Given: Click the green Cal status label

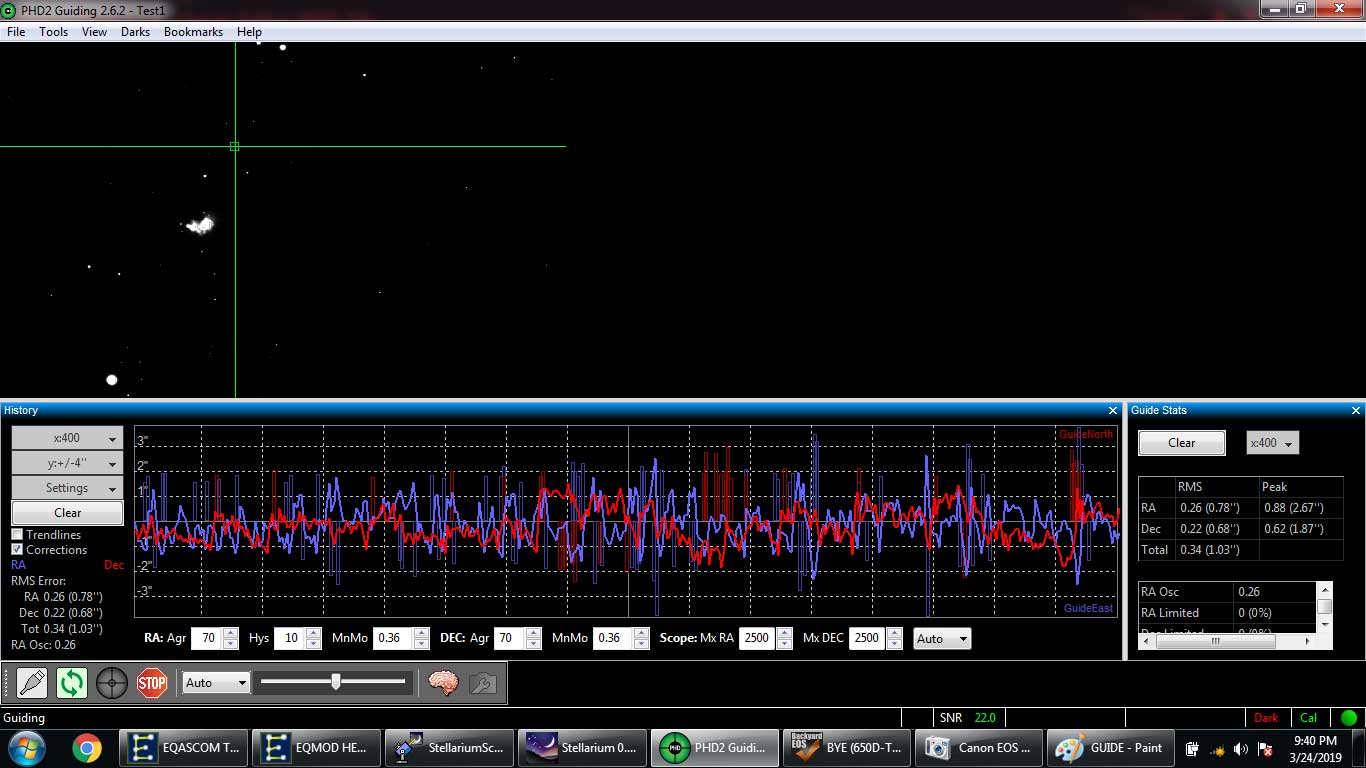Looking at the screenshot, I should point(1308,718).
